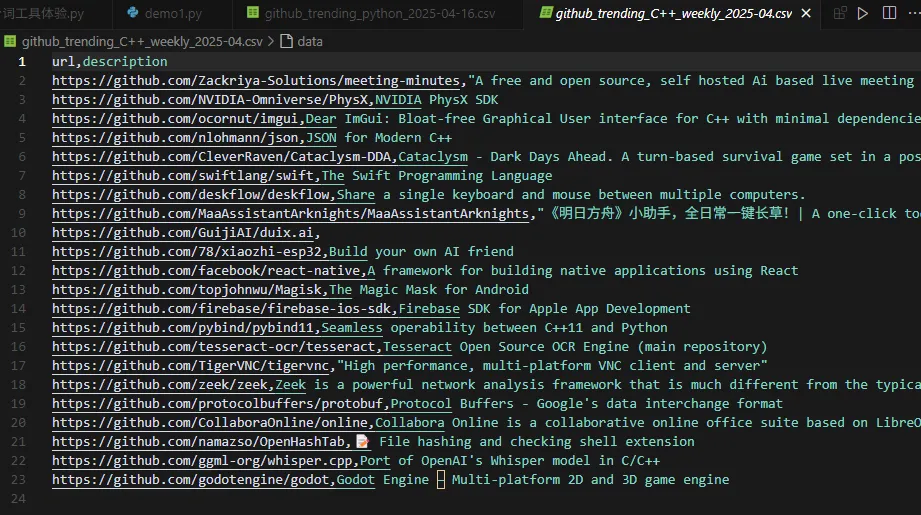Click the Python icon on demo1.py tab
The image size is (921, 515).
click(133, 12)
